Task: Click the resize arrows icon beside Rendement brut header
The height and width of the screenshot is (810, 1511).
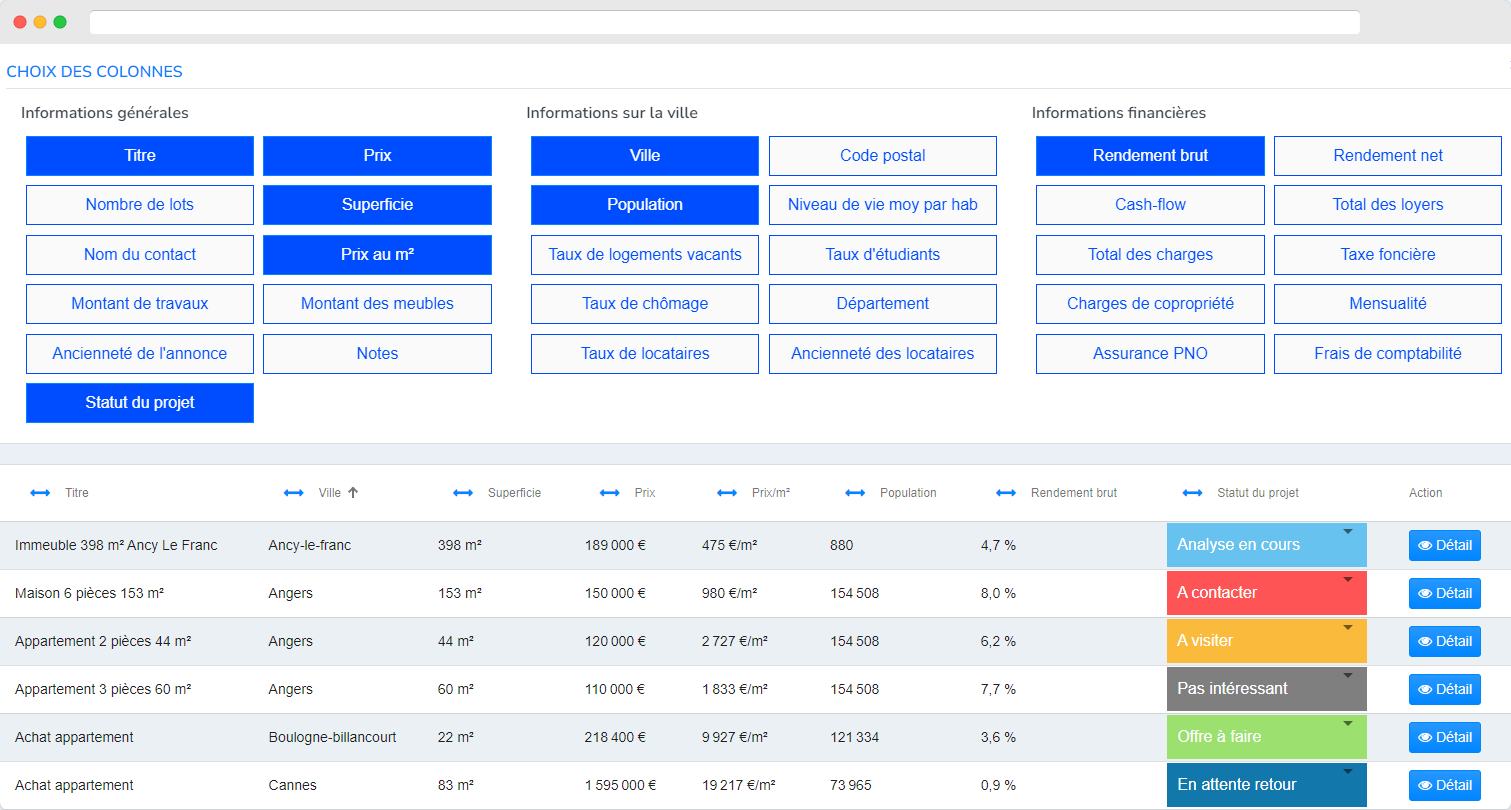Action: pyautogui.click(x=1005, y=492)
